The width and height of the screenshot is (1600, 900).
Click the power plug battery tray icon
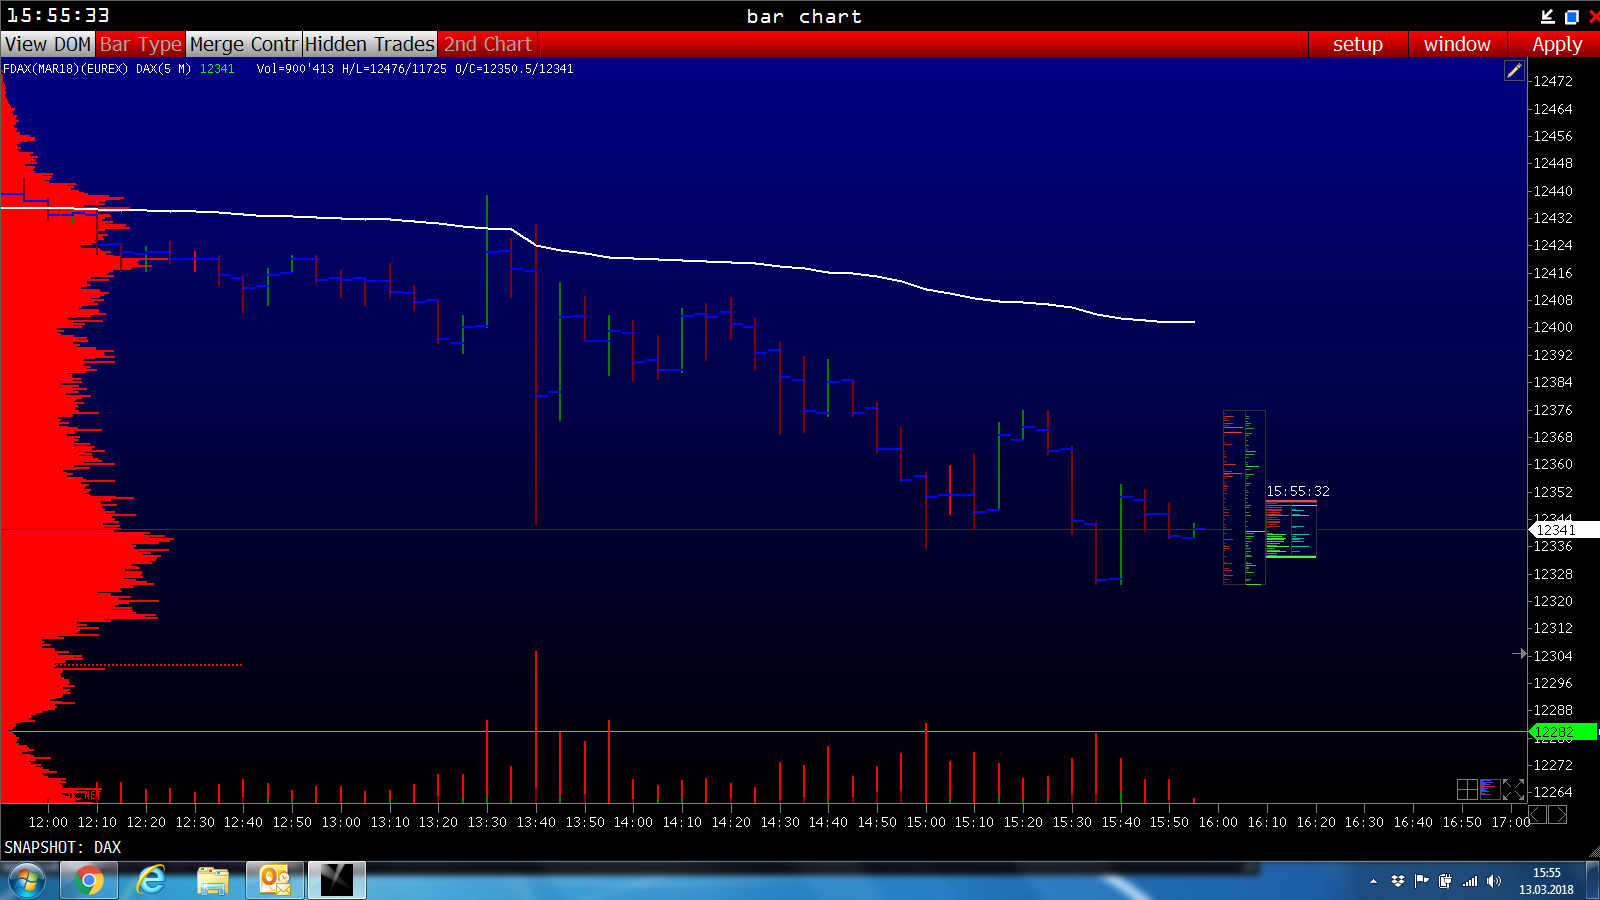[x=1445, y=881]
